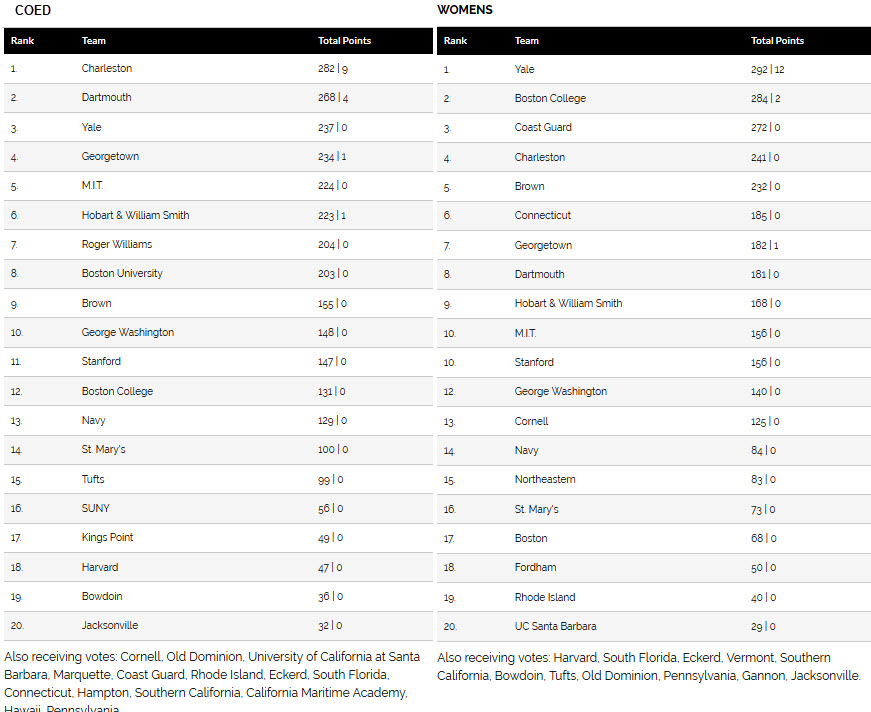Click Coast Guard in the WOMENS rank 3 row
The height and width of the screenshot is (712, 871).
click(x=543, y=127)
